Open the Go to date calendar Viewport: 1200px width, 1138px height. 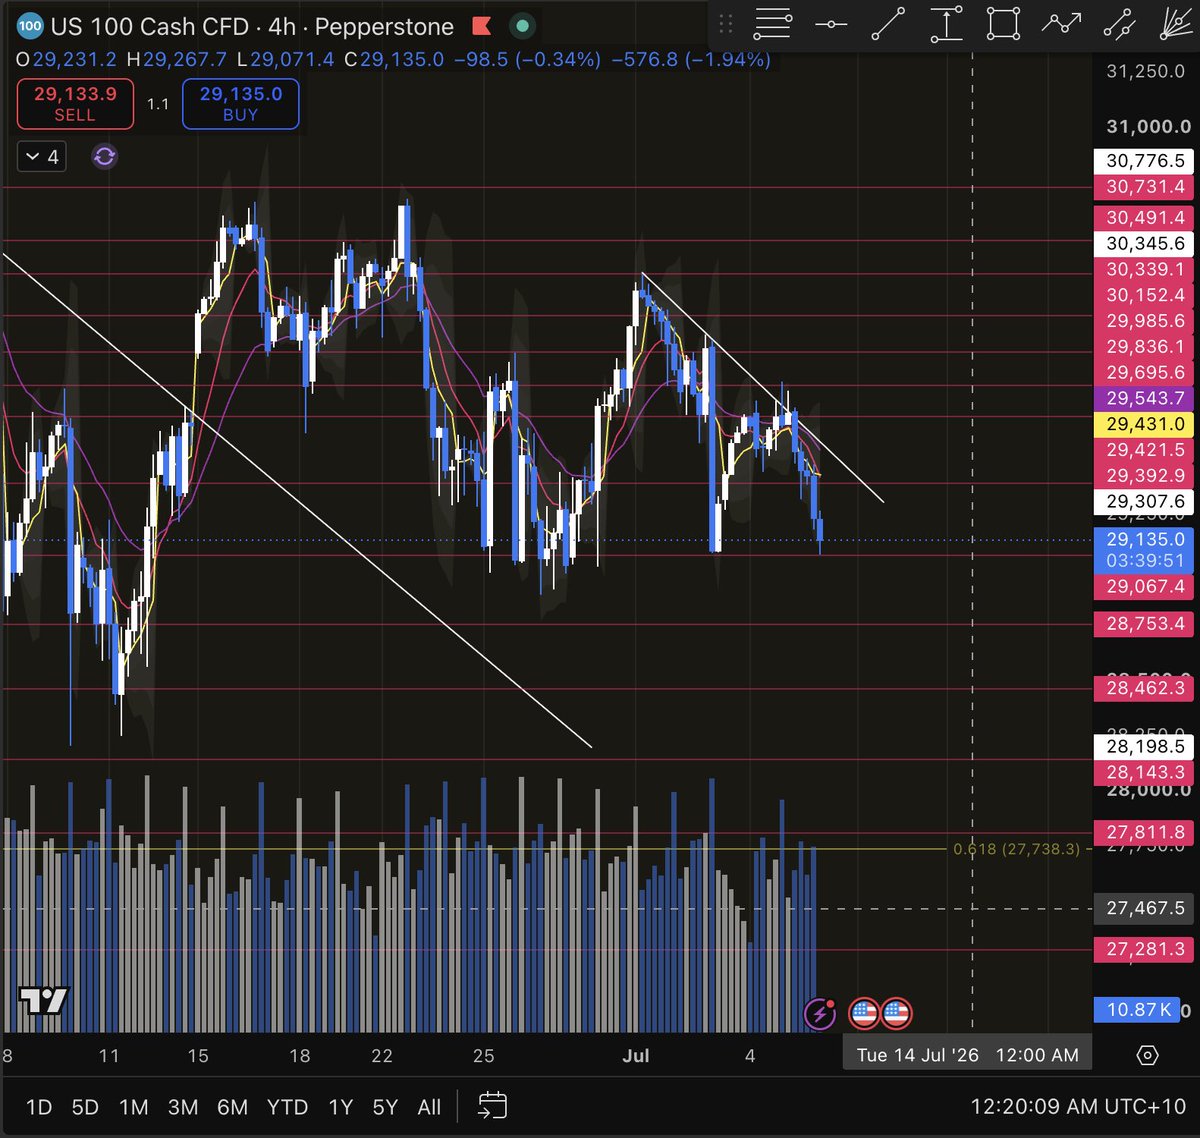point(492,1106)
